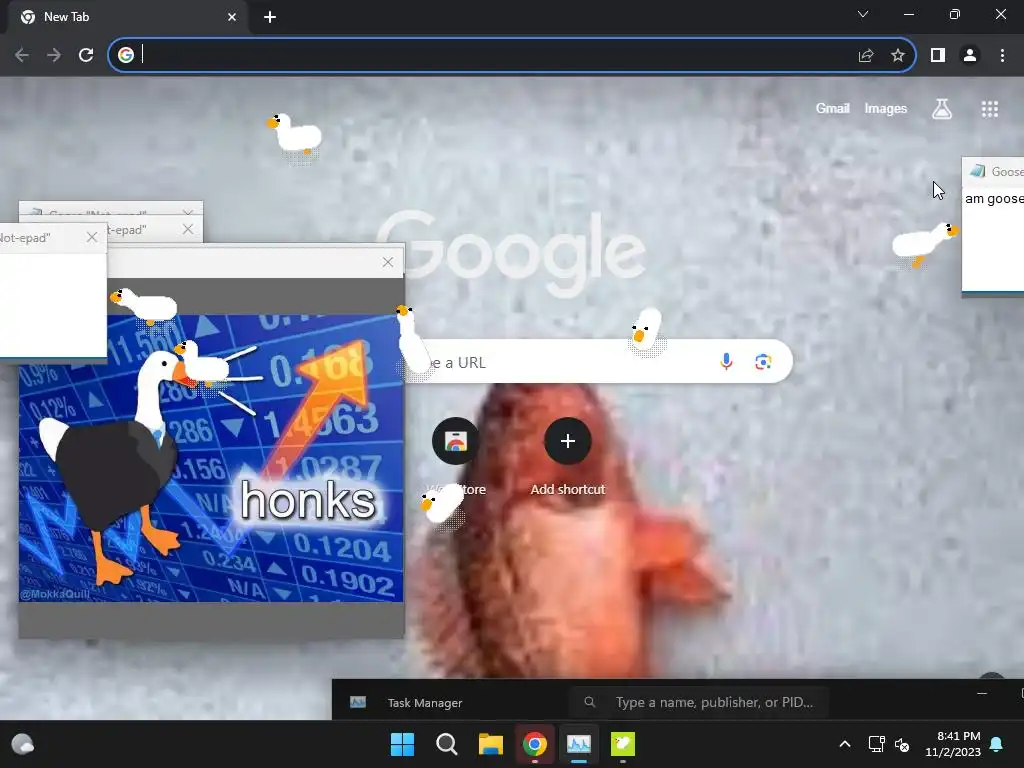Screen dimensions: 1024x768
Task: Click the "am goose" notepad text
Action: pos(994,199)
